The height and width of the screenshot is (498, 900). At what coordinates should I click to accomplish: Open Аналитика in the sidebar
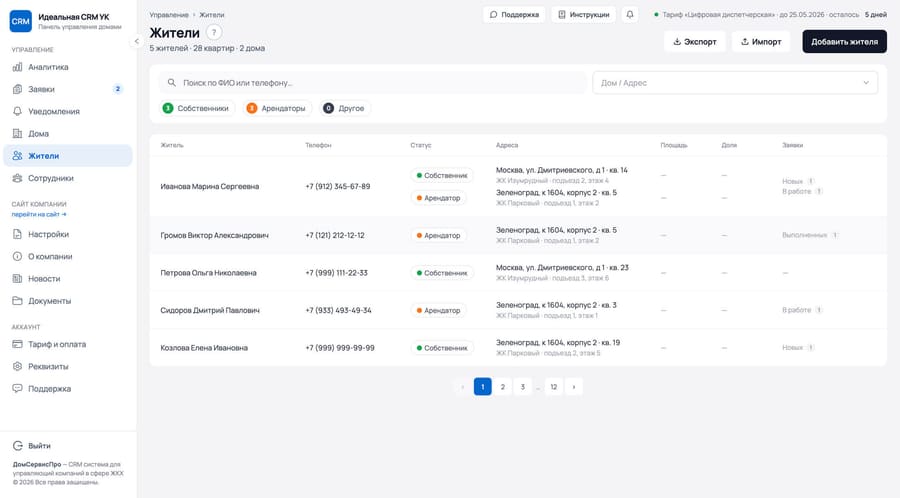68,67
